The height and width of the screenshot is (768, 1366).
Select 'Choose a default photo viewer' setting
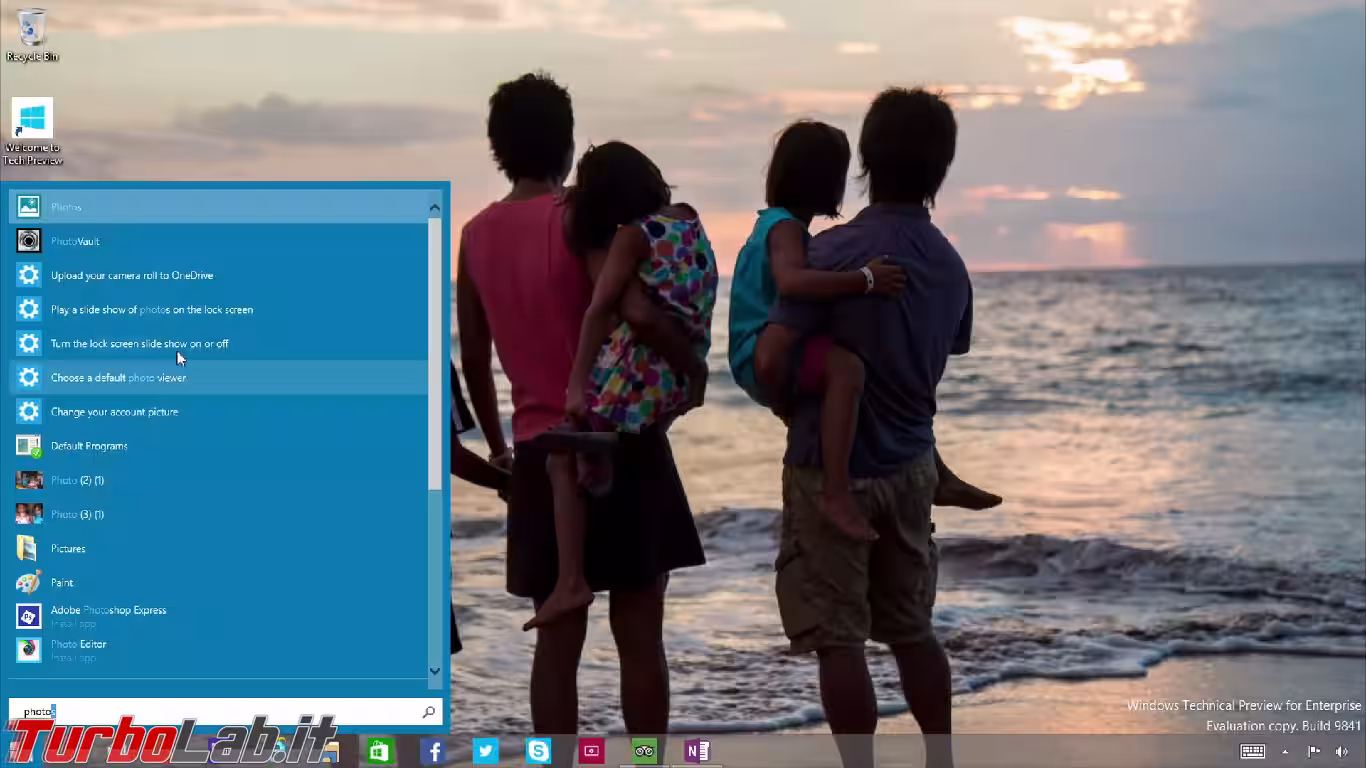pos(118,378)
